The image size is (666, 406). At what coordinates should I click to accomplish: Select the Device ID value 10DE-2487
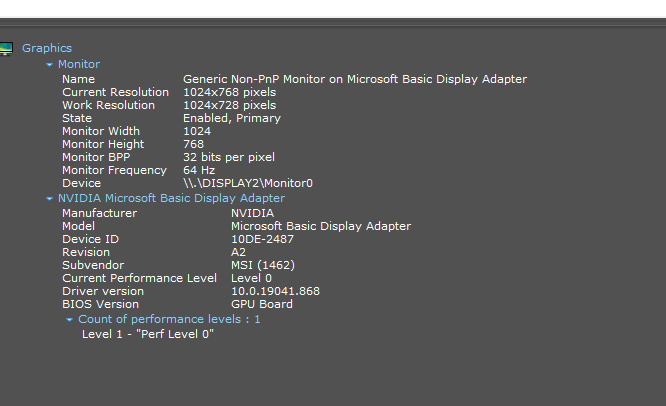[262, 239]
